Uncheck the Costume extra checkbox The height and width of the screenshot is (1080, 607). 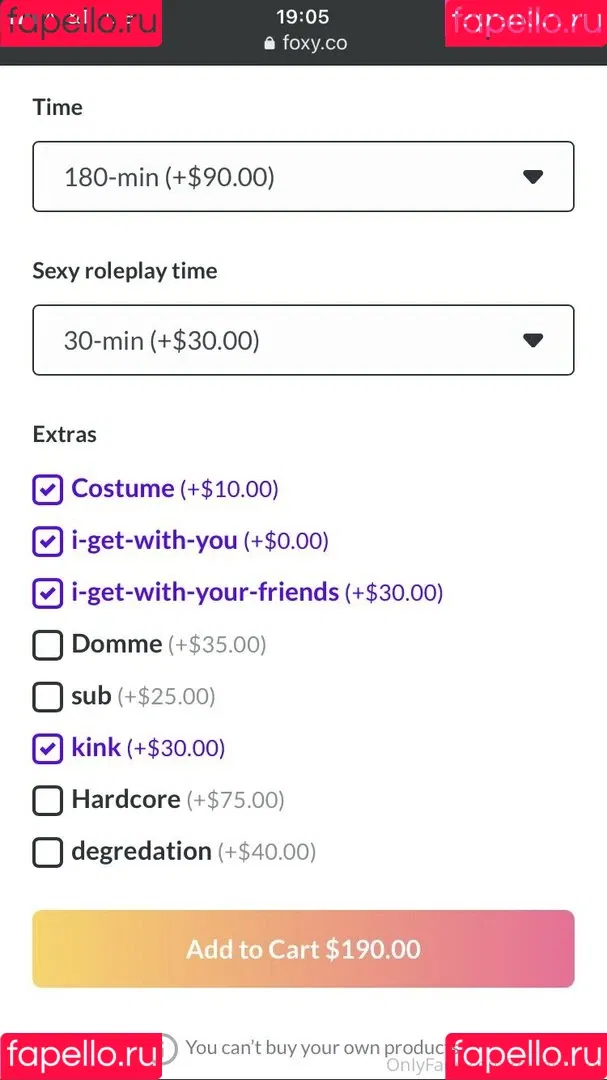tap(48, 490)
